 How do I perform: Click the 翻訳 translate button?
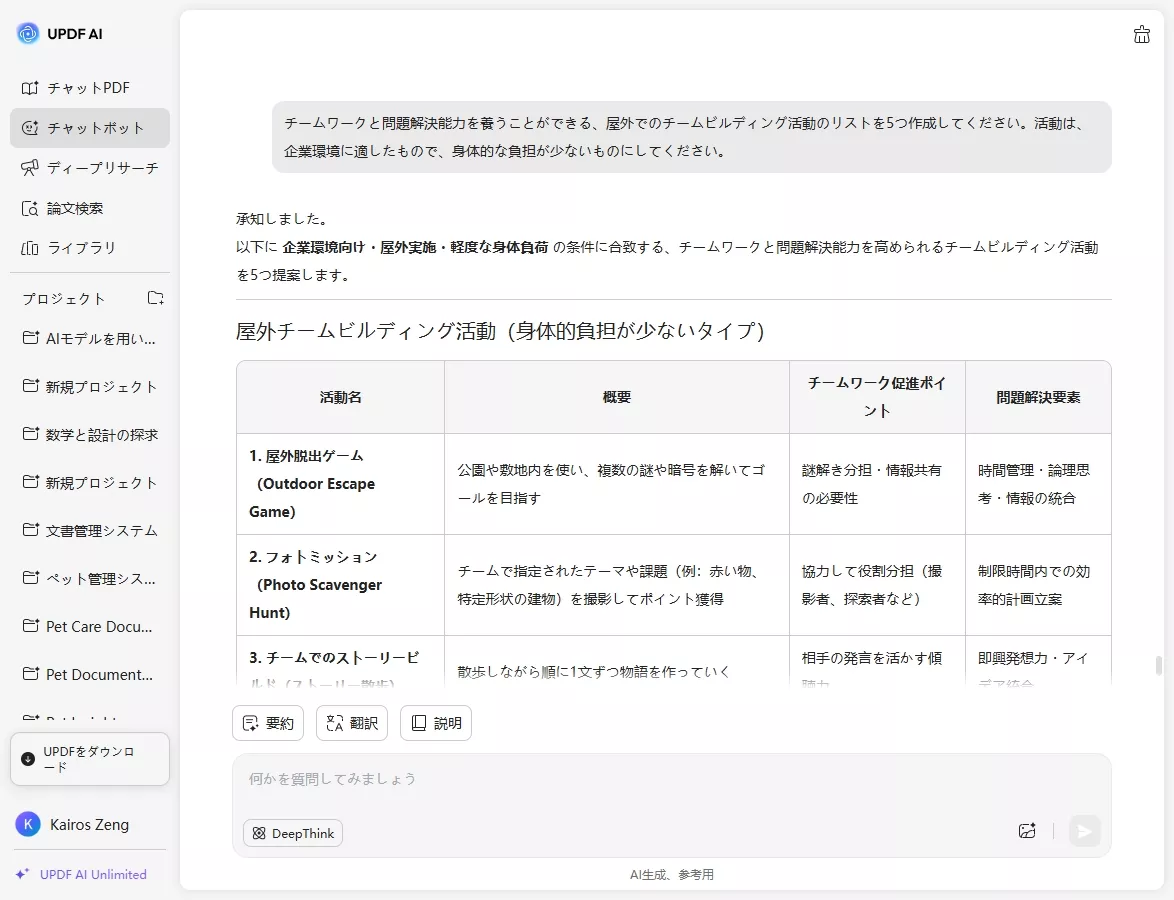(351, 722)
